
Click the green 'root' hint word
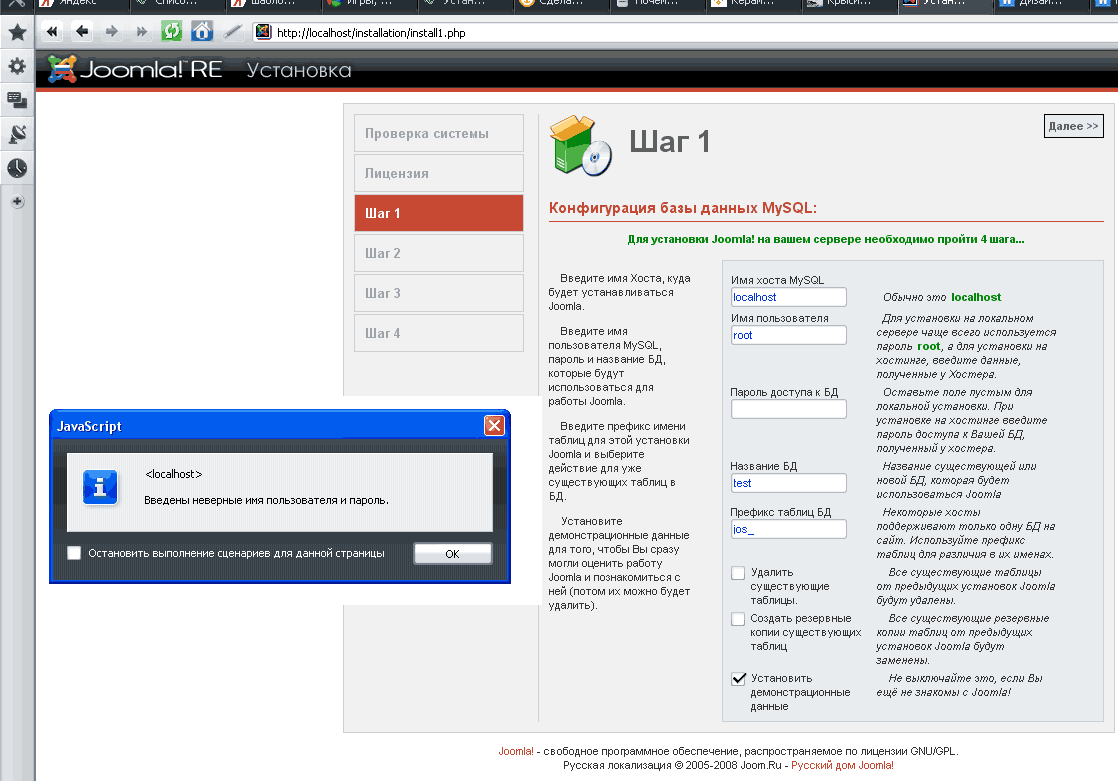click(x=928, y=346)
